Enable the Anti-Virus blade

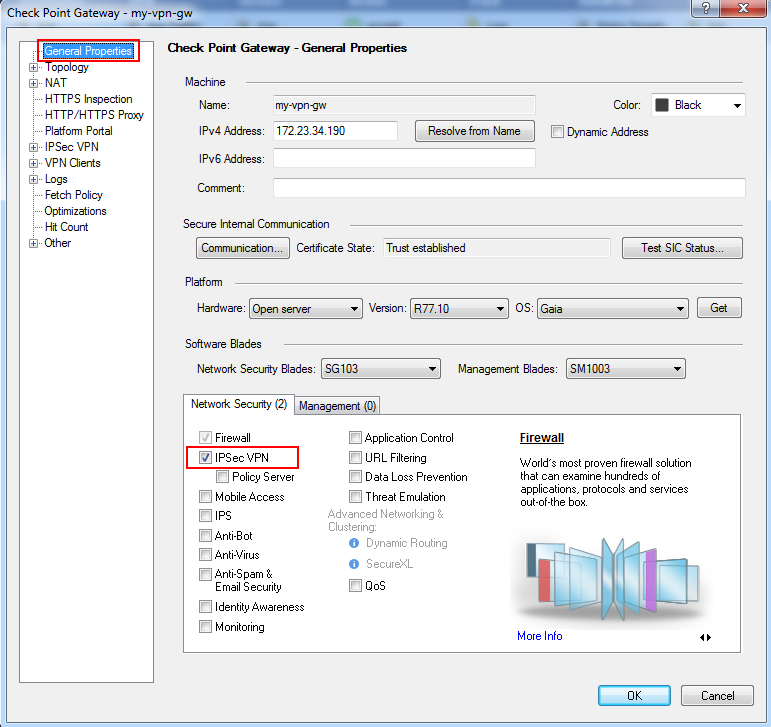pyautogui.click(x=205, y=555)
